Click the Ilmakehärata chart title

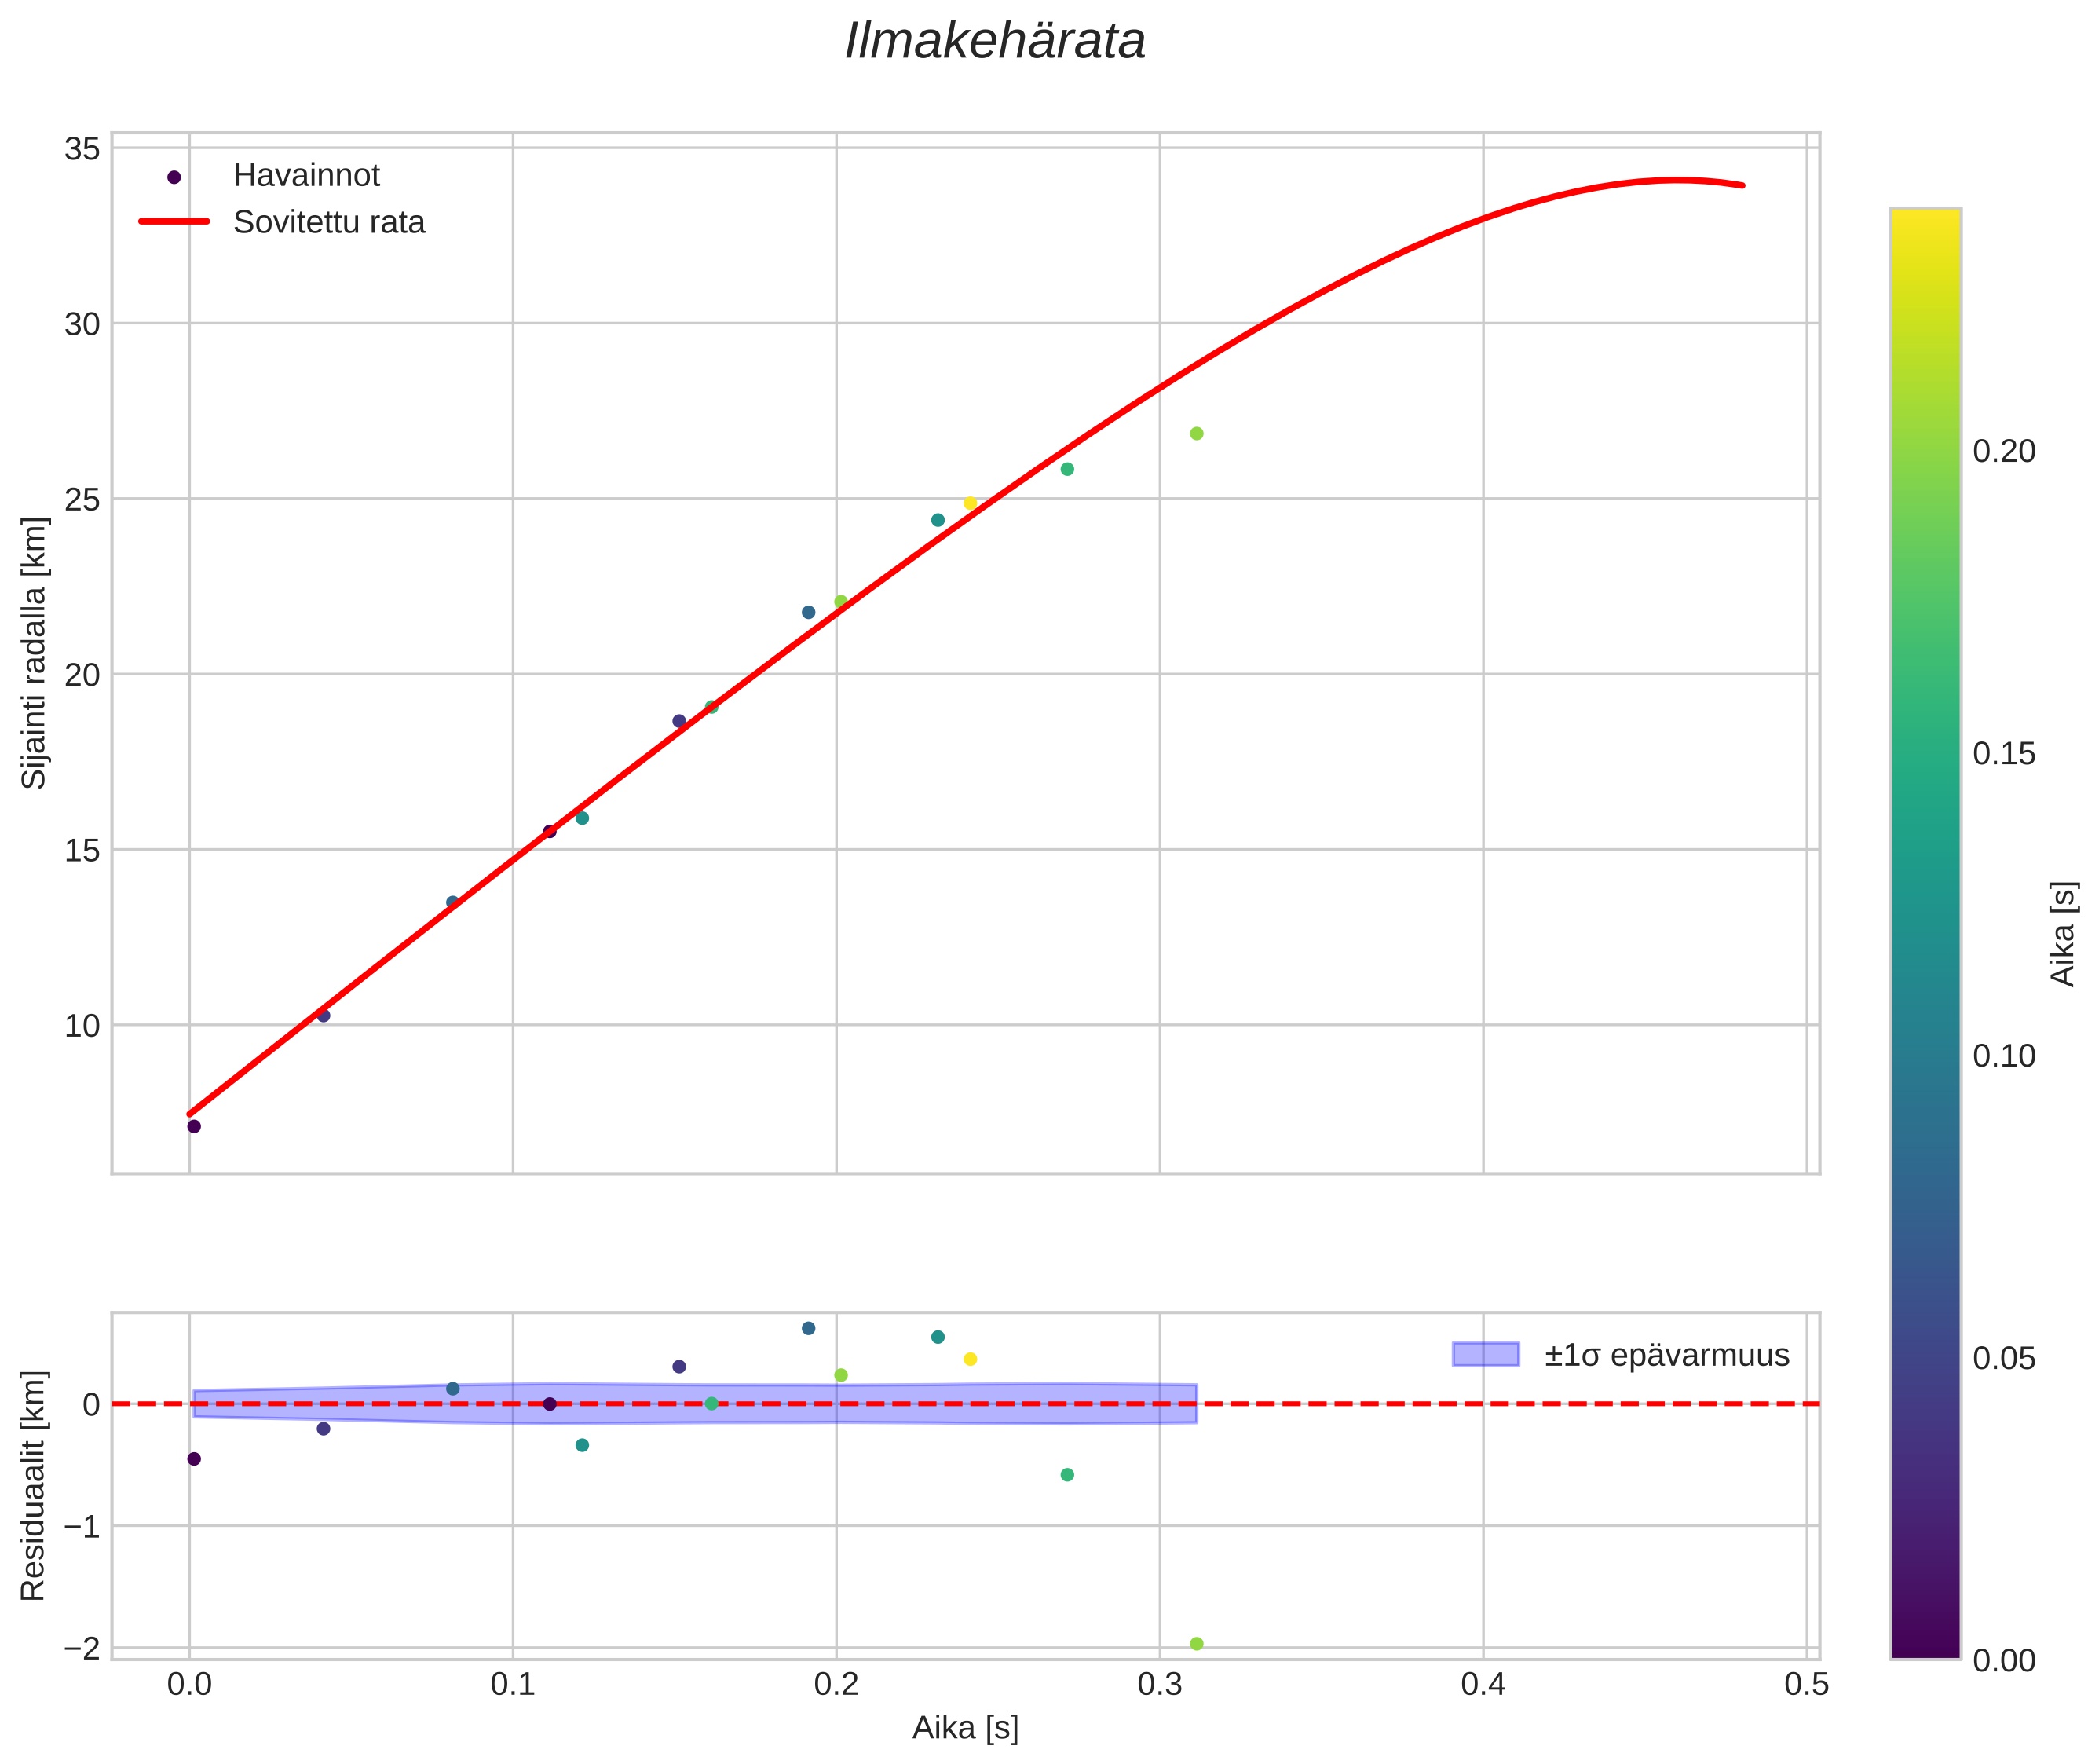point(994,42)
